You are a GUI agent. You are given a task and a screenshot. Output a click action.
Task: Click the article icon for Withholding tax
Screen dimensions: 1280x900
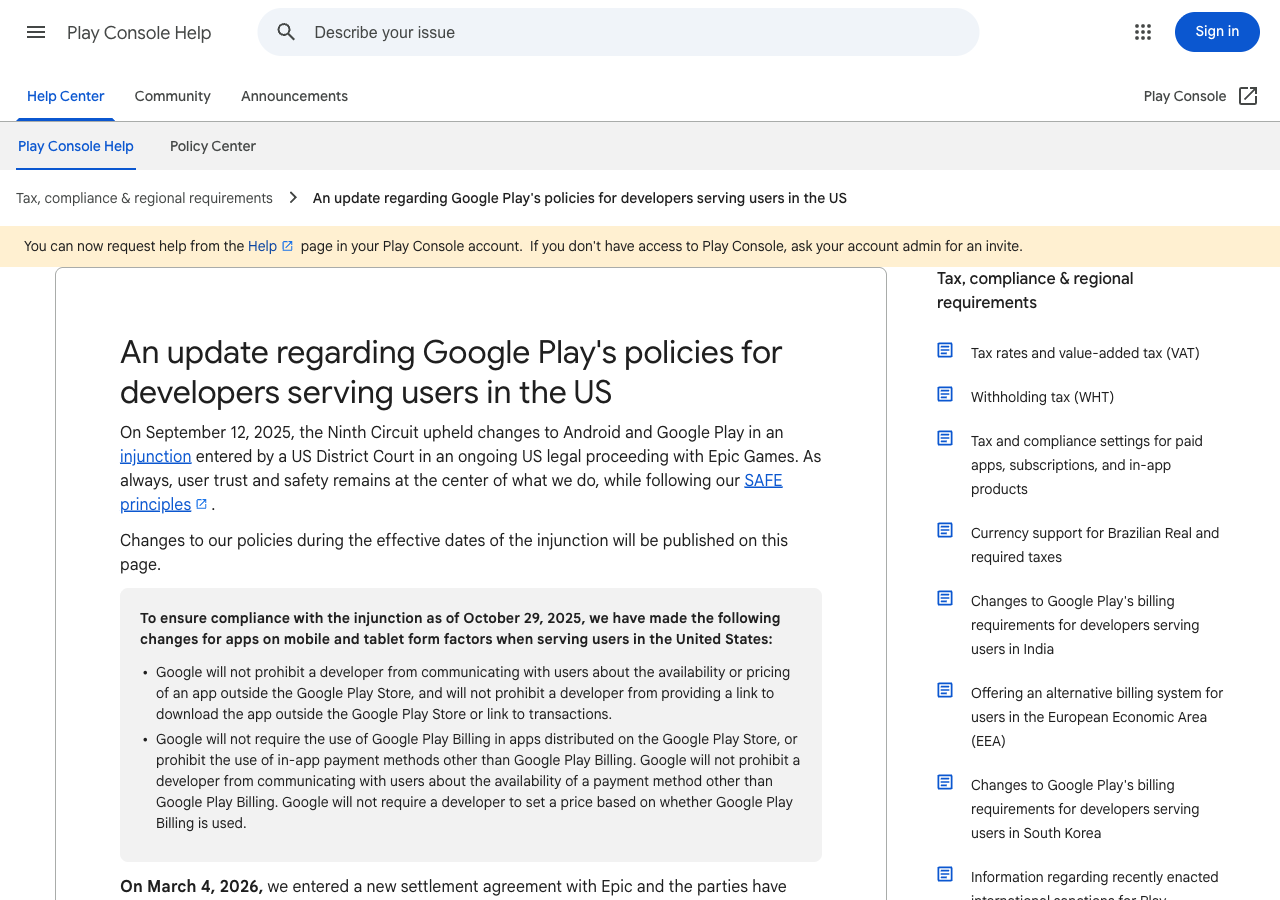(x=945, y=394)
